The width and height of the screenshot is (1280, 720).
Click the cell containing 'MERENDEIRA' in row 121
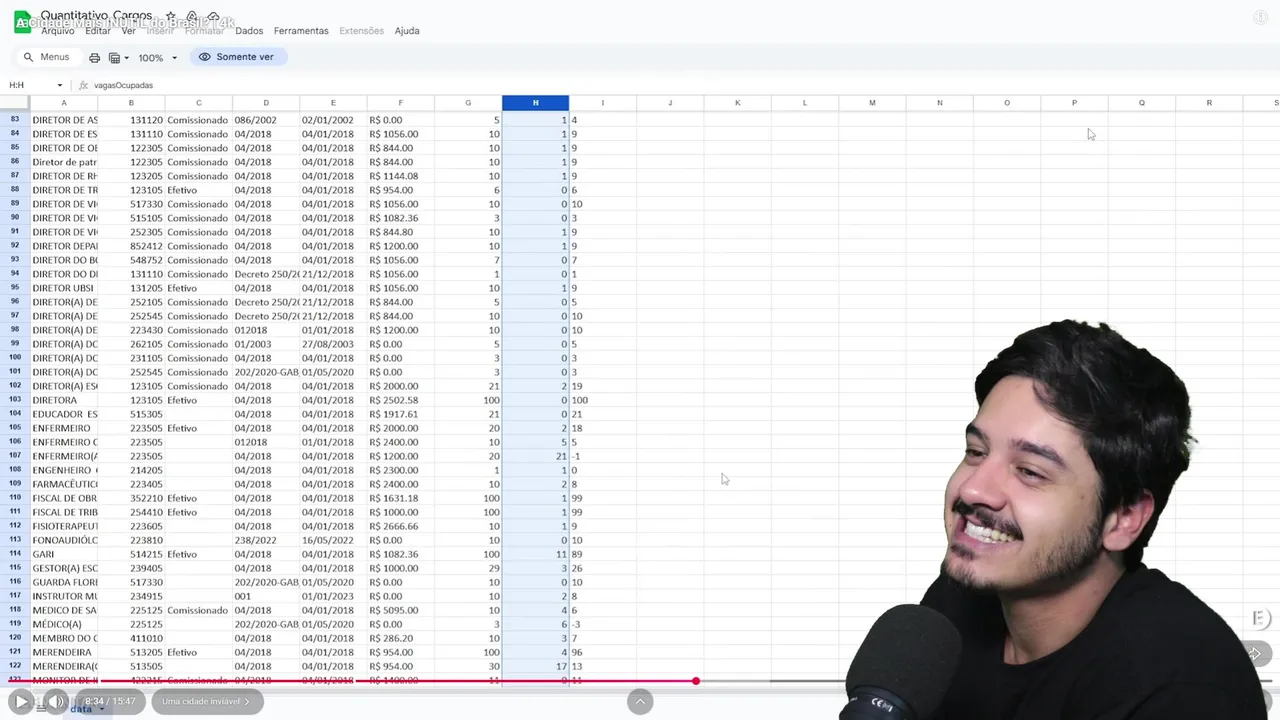coord(64,652)
